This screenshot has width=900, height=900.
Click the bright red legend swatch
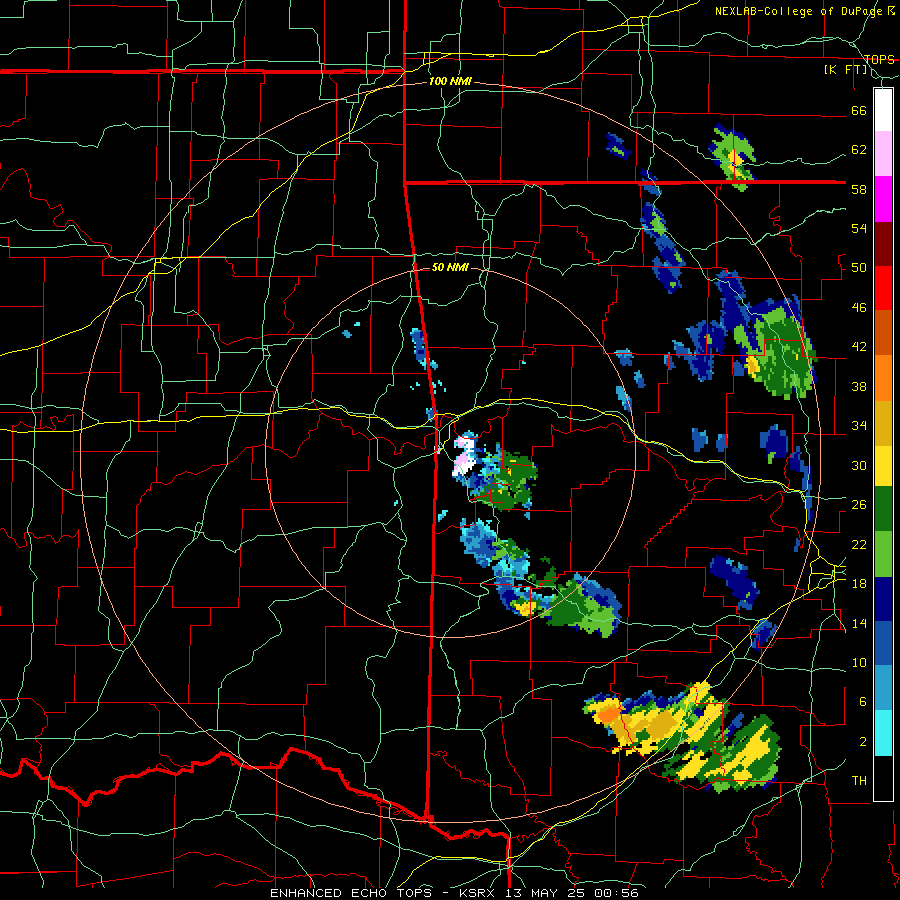[883, 288]
